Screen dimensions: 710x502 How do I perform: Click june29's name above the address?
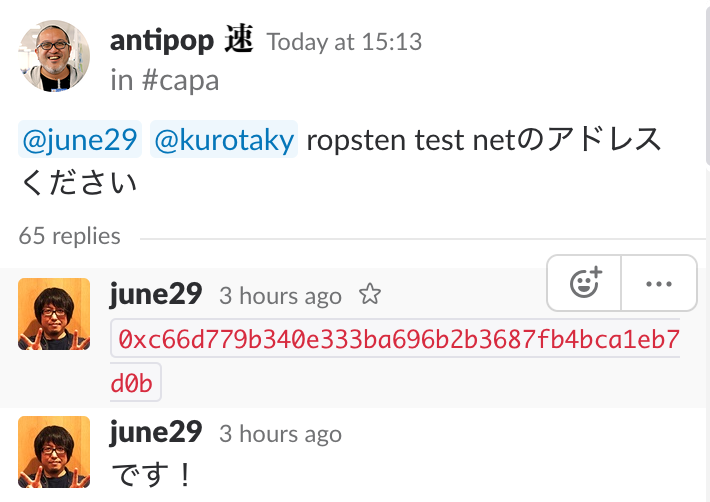click(156, 295)
